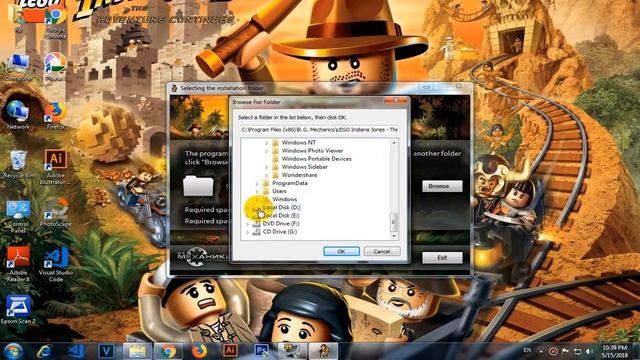Open the Epson Scan 2 desktop shortcut
640x360 pixels.
coord(18,309)
